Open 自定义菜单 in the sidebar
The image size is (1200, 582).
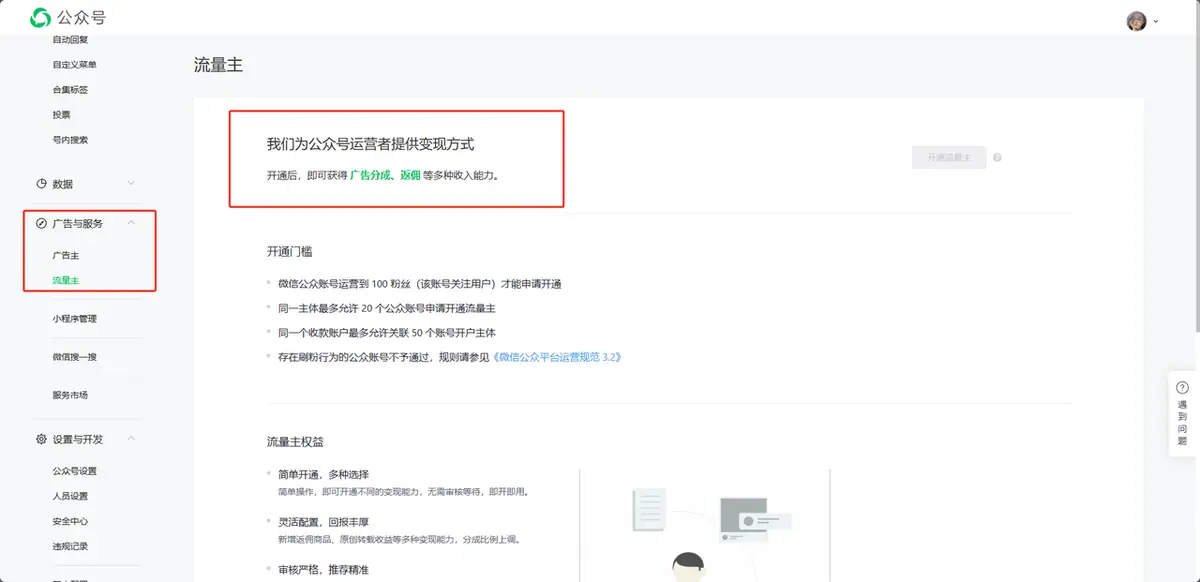(75, 65)
